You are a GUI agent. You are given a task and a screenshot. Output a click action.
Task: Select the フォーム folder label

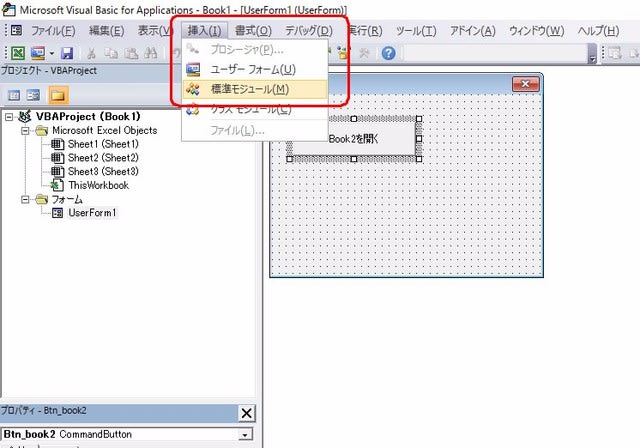[x=67, y=200]
